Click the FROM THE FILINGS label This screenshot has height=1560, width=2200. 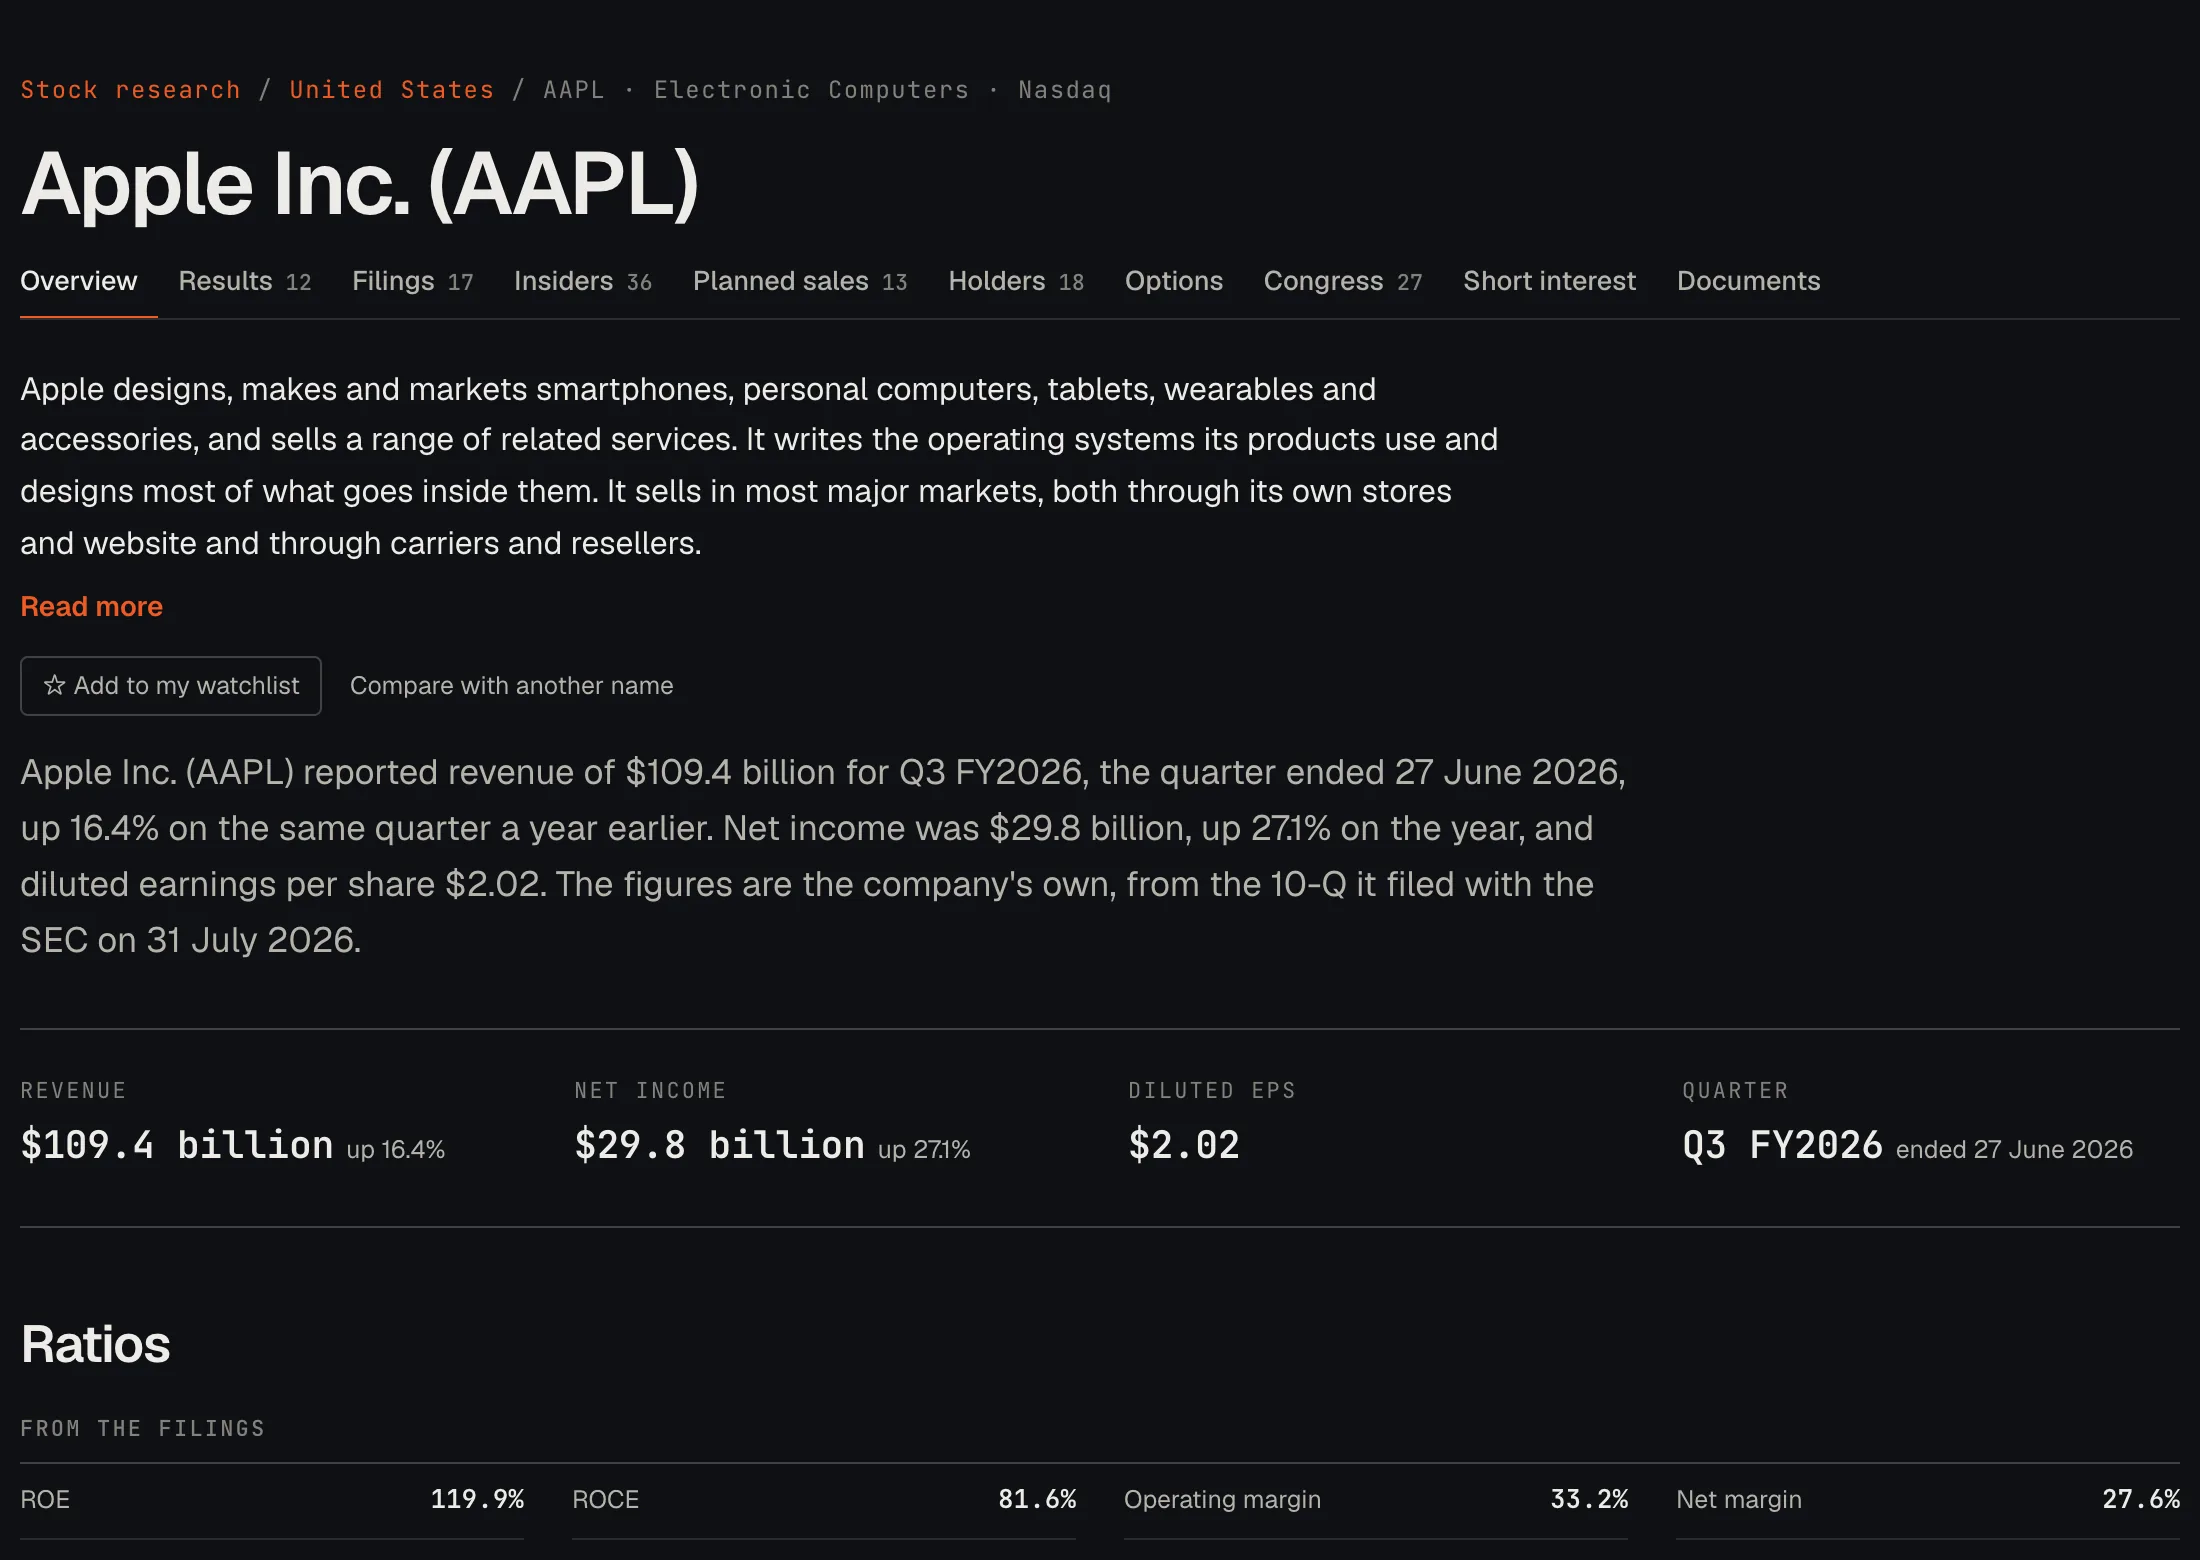click(x=143, y=1429)
